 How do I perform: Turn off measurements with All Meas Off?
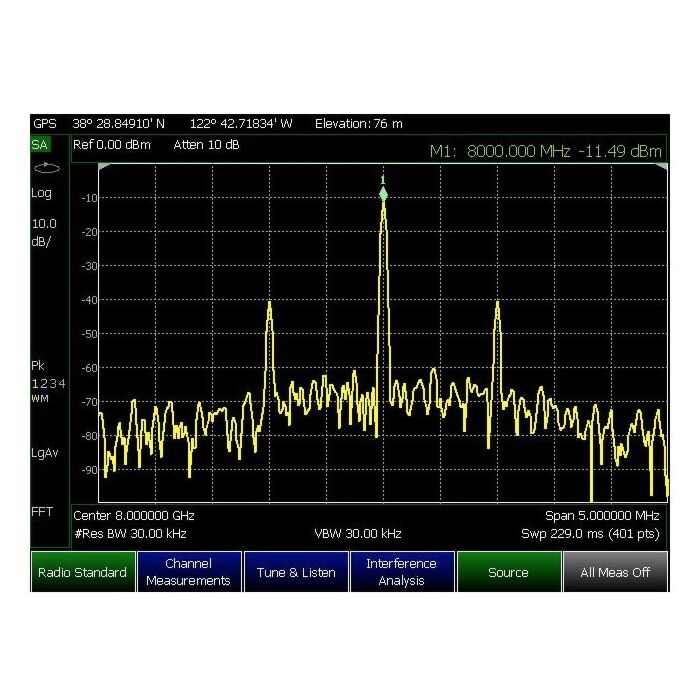pyautogui.click(x=615, y=572)
